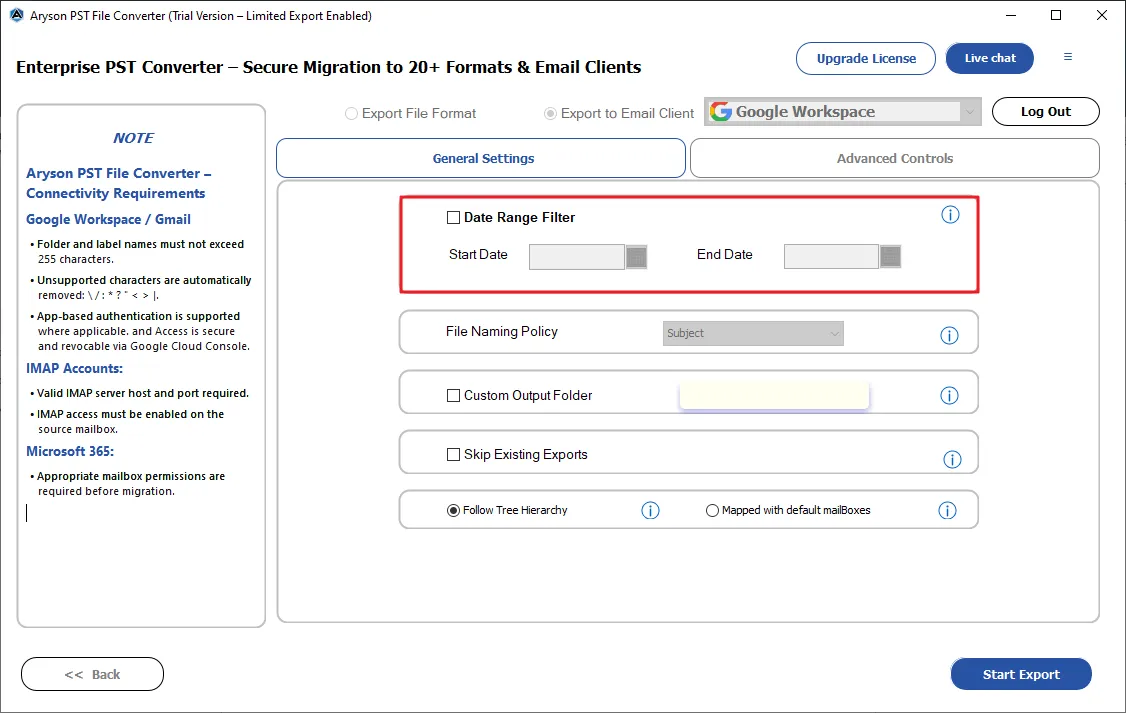
Task: Click the End Date input field
Action: click(831, 256)
